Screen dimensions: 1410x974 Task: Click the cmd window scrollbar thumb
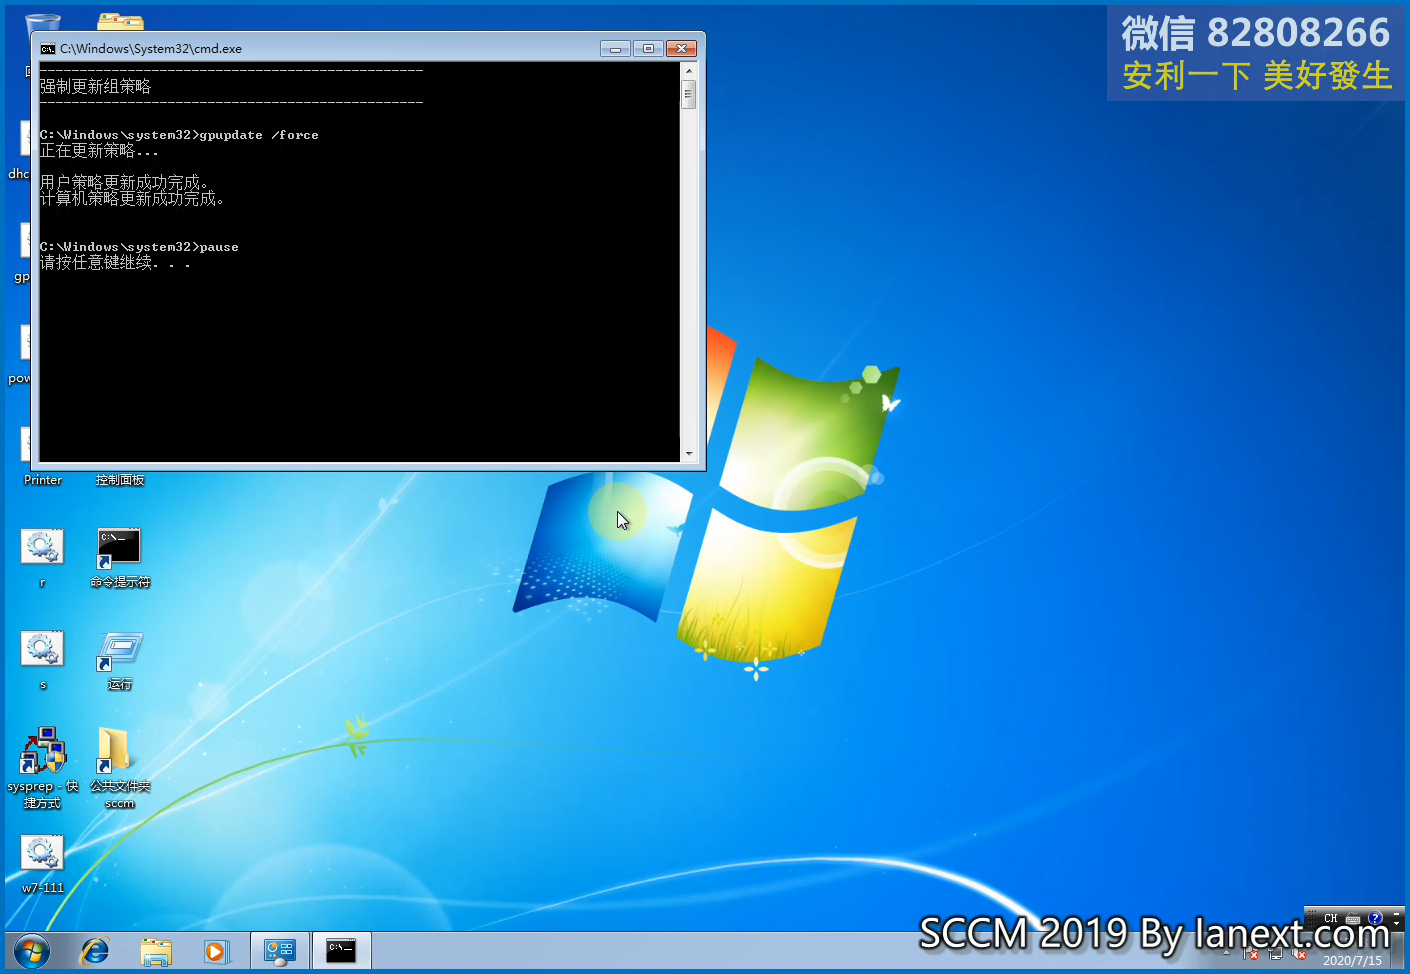click(689, 94)
